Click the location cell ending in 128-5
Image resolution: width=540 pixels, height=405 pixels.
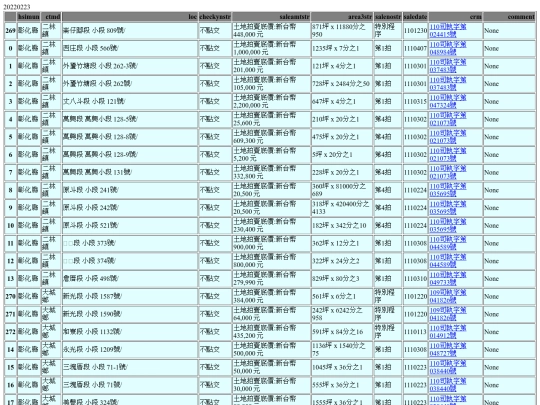coord(130,119)
